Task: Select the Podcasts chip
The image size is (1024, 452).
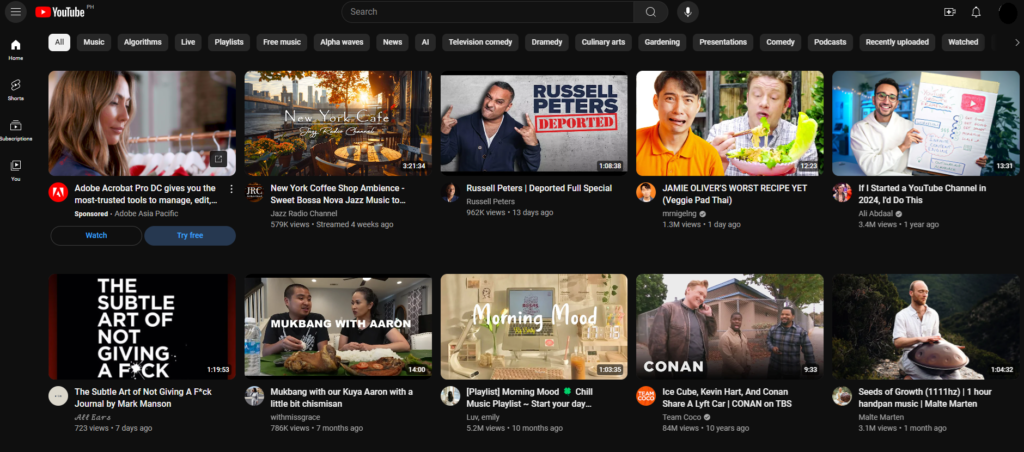Action: (830, 42)
